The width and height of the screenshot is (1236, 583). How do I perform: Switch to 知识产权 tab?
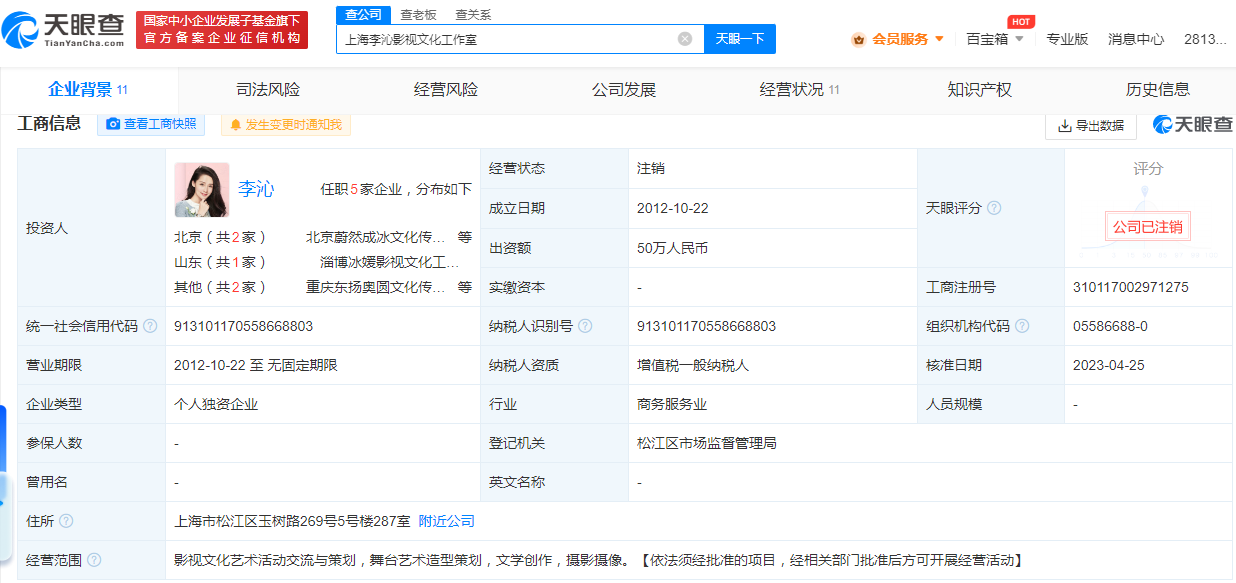pyautogui.click(x=980, y=90)
